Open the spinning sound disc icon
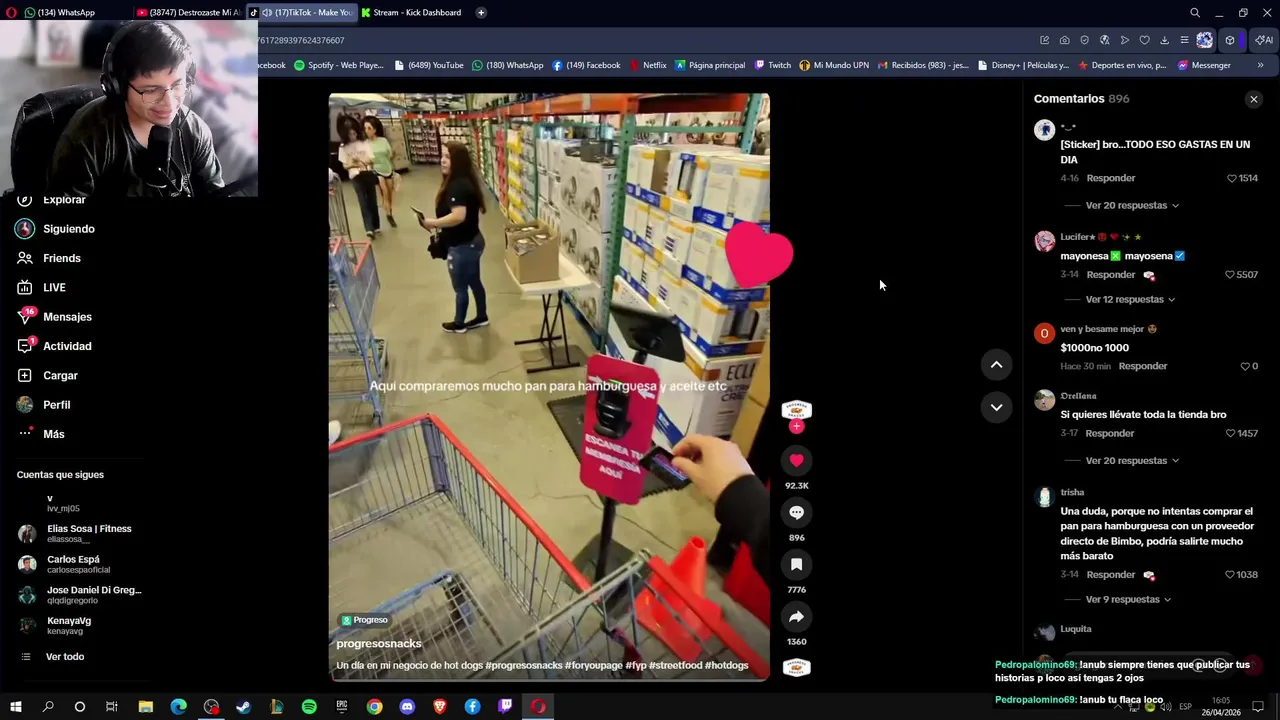Image resolution: width=1280 pixels, height=720 pixels. tap(796, 667)
